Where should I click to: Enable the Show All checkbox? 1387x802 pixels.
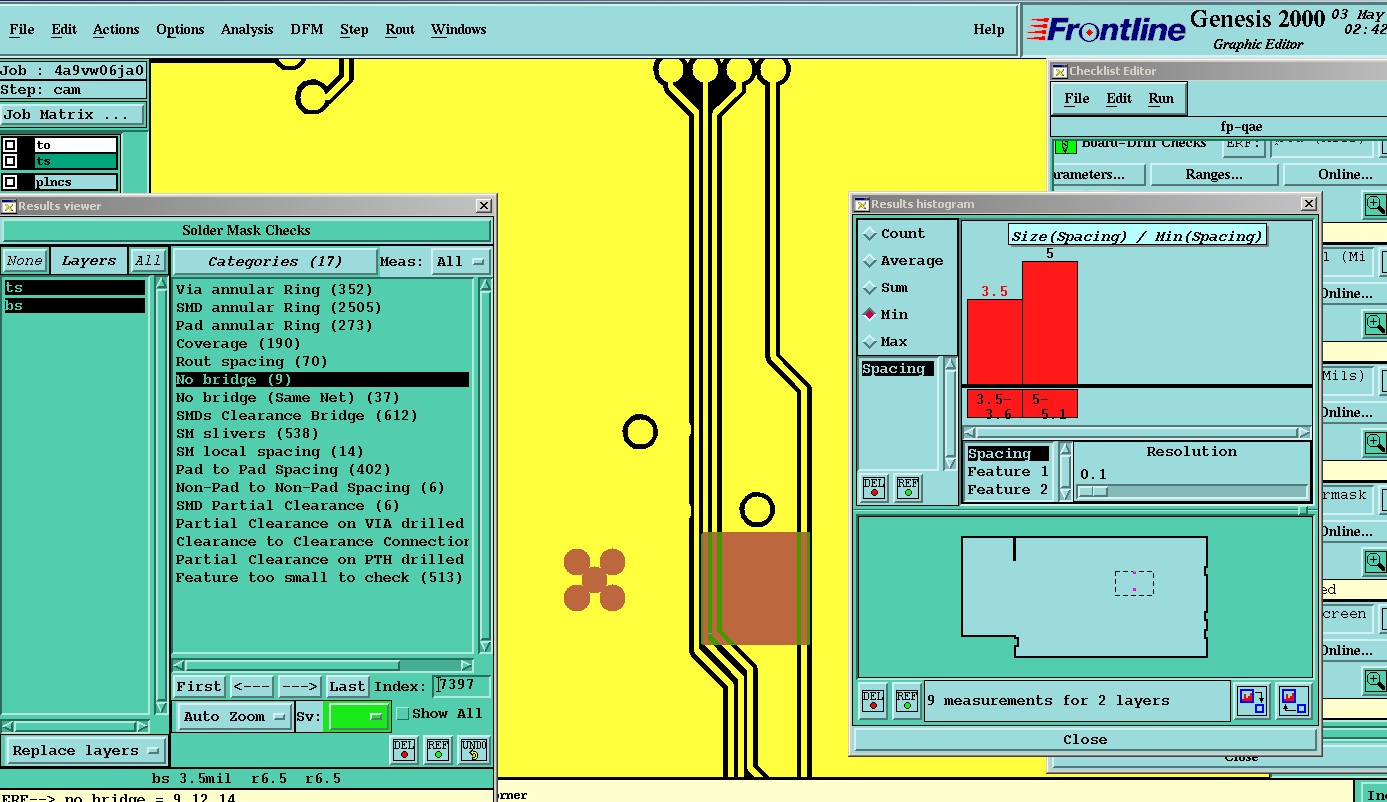click(x=402, y=714)
